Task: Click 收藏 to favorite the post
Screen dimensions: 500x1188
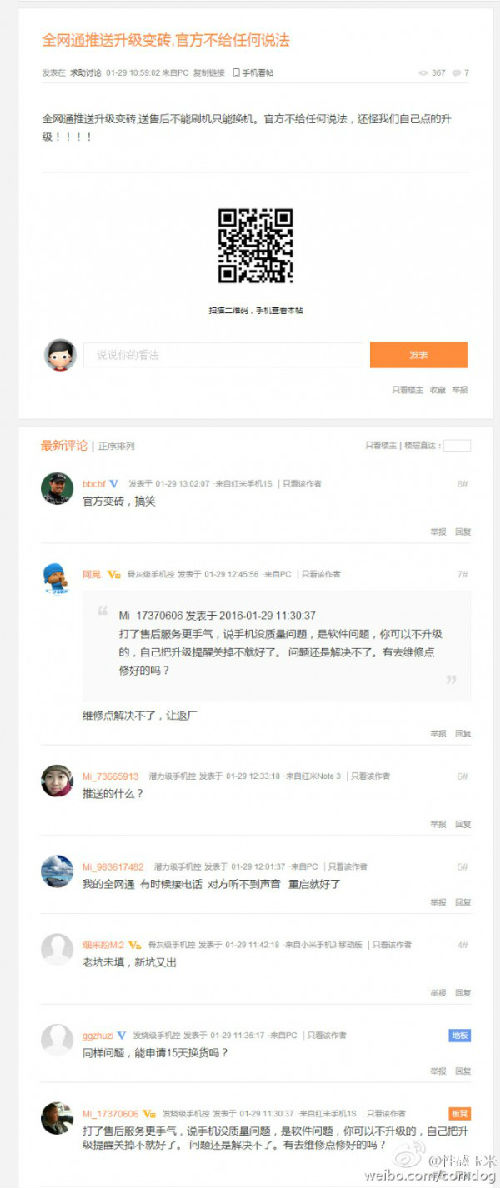Action: coord(438,389)
